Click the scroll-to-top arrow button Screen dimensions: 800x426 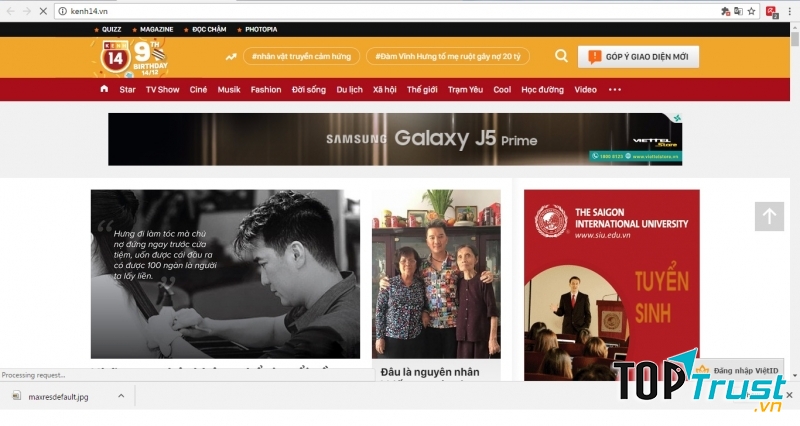tap(769, 216)
